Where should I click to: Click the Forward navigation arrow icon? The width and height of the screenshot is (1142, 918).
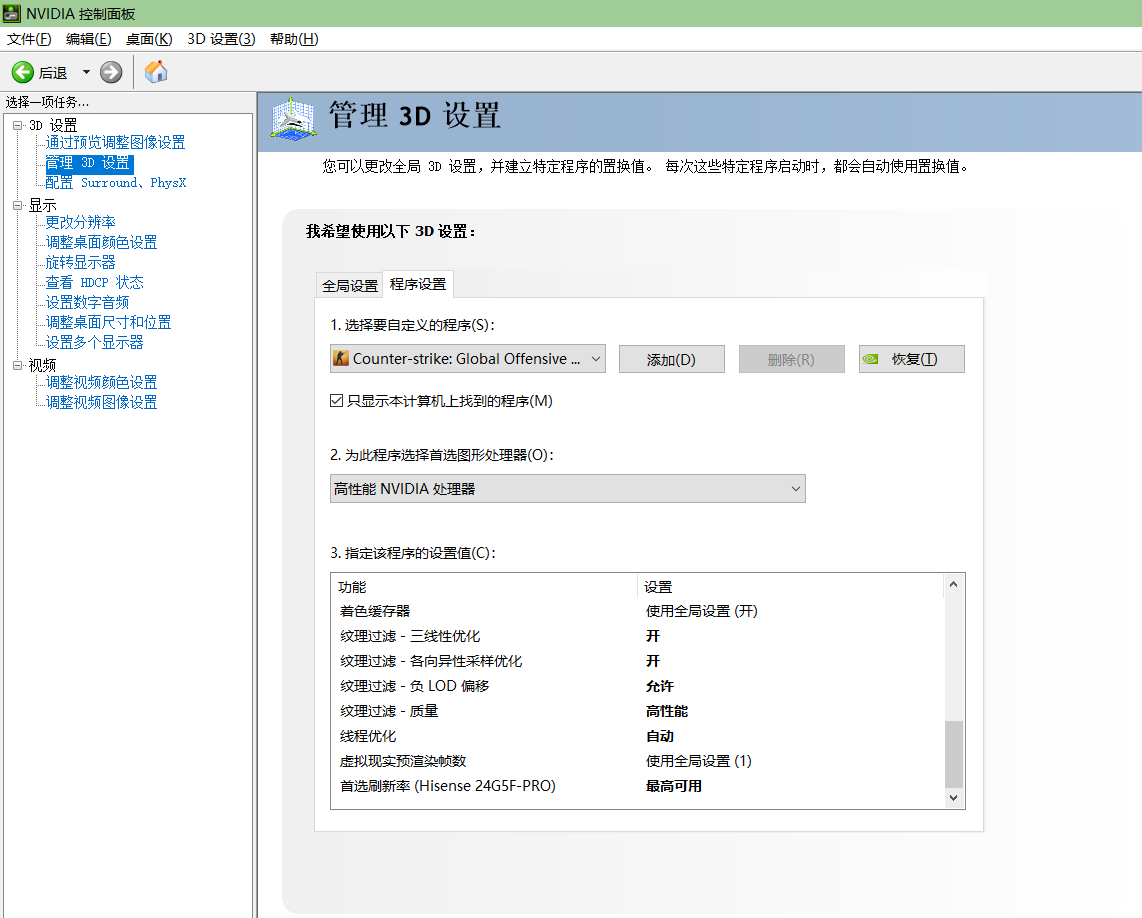pos(110,71)
